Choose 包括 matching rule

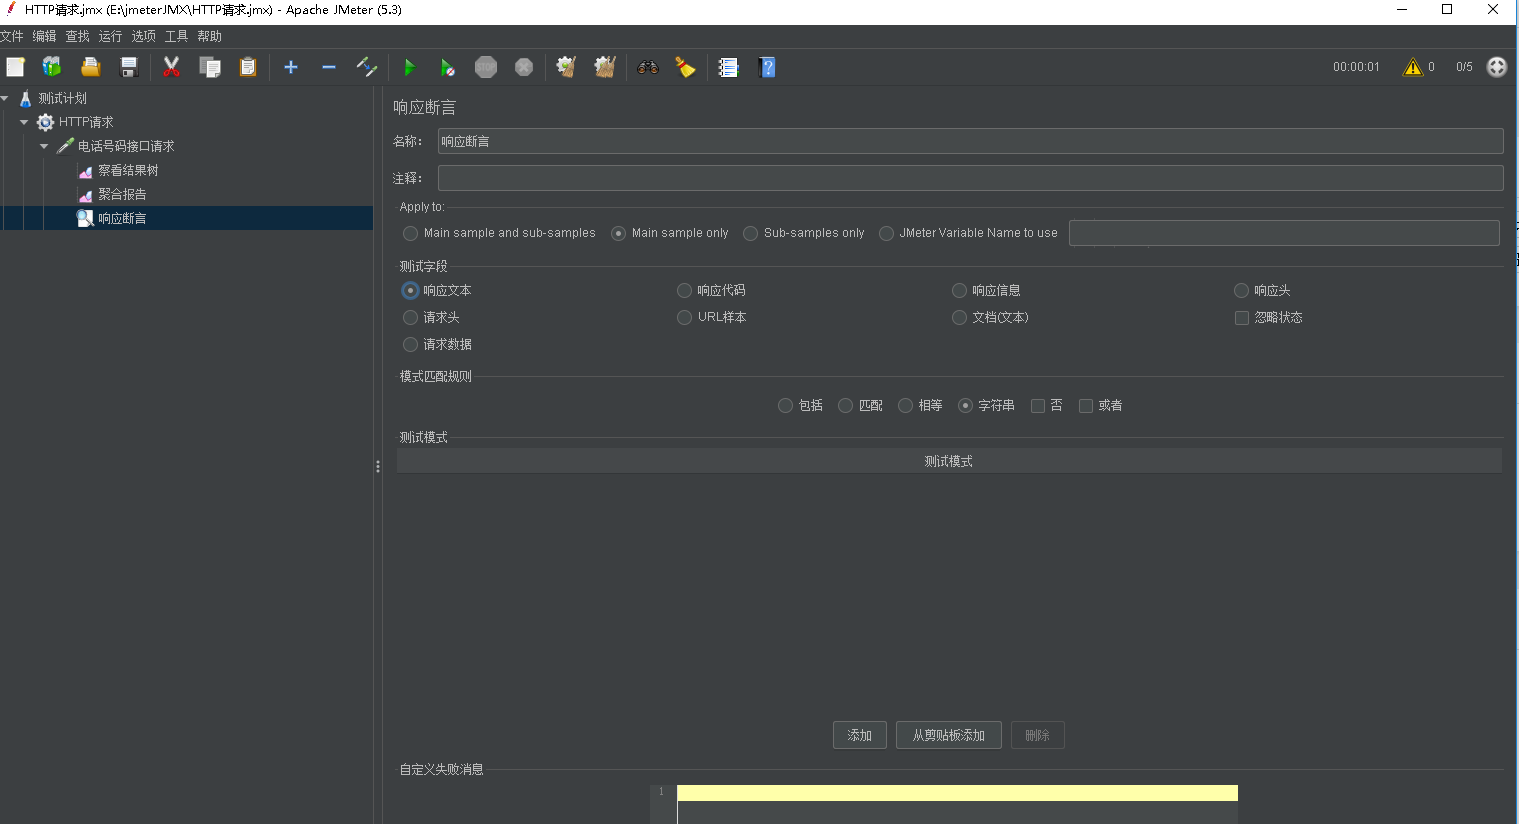point(800,405)
